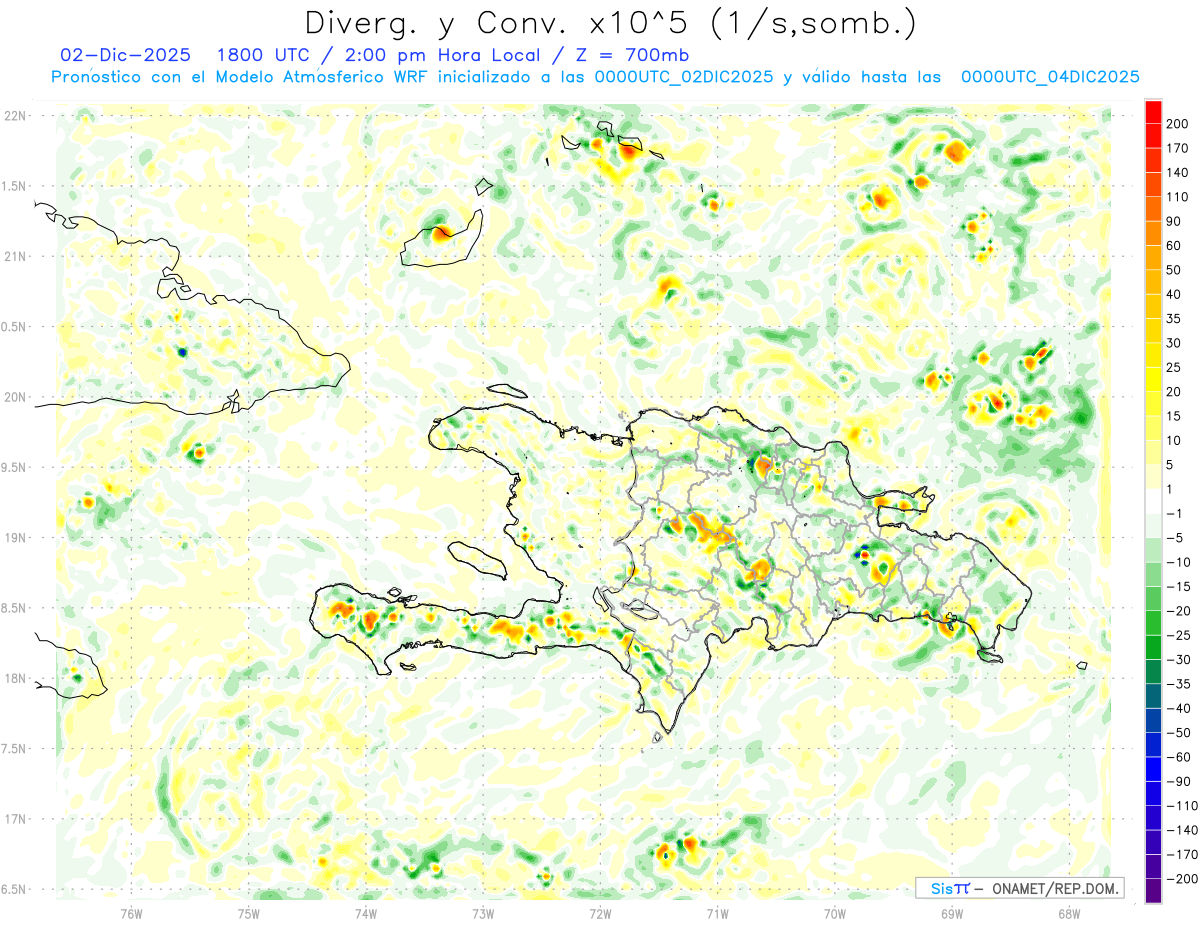Screen dimensions: 1200x927
Task: Click the -200 color scale label
Action: tap(1184, 879)
